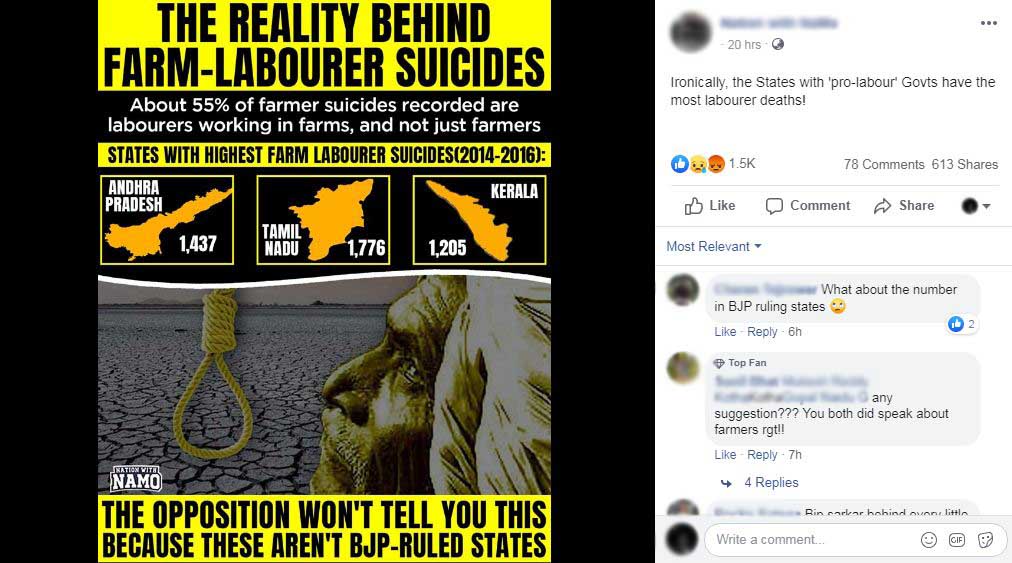
Task: Click the angry reaction icon
Action: click(716, 164)
